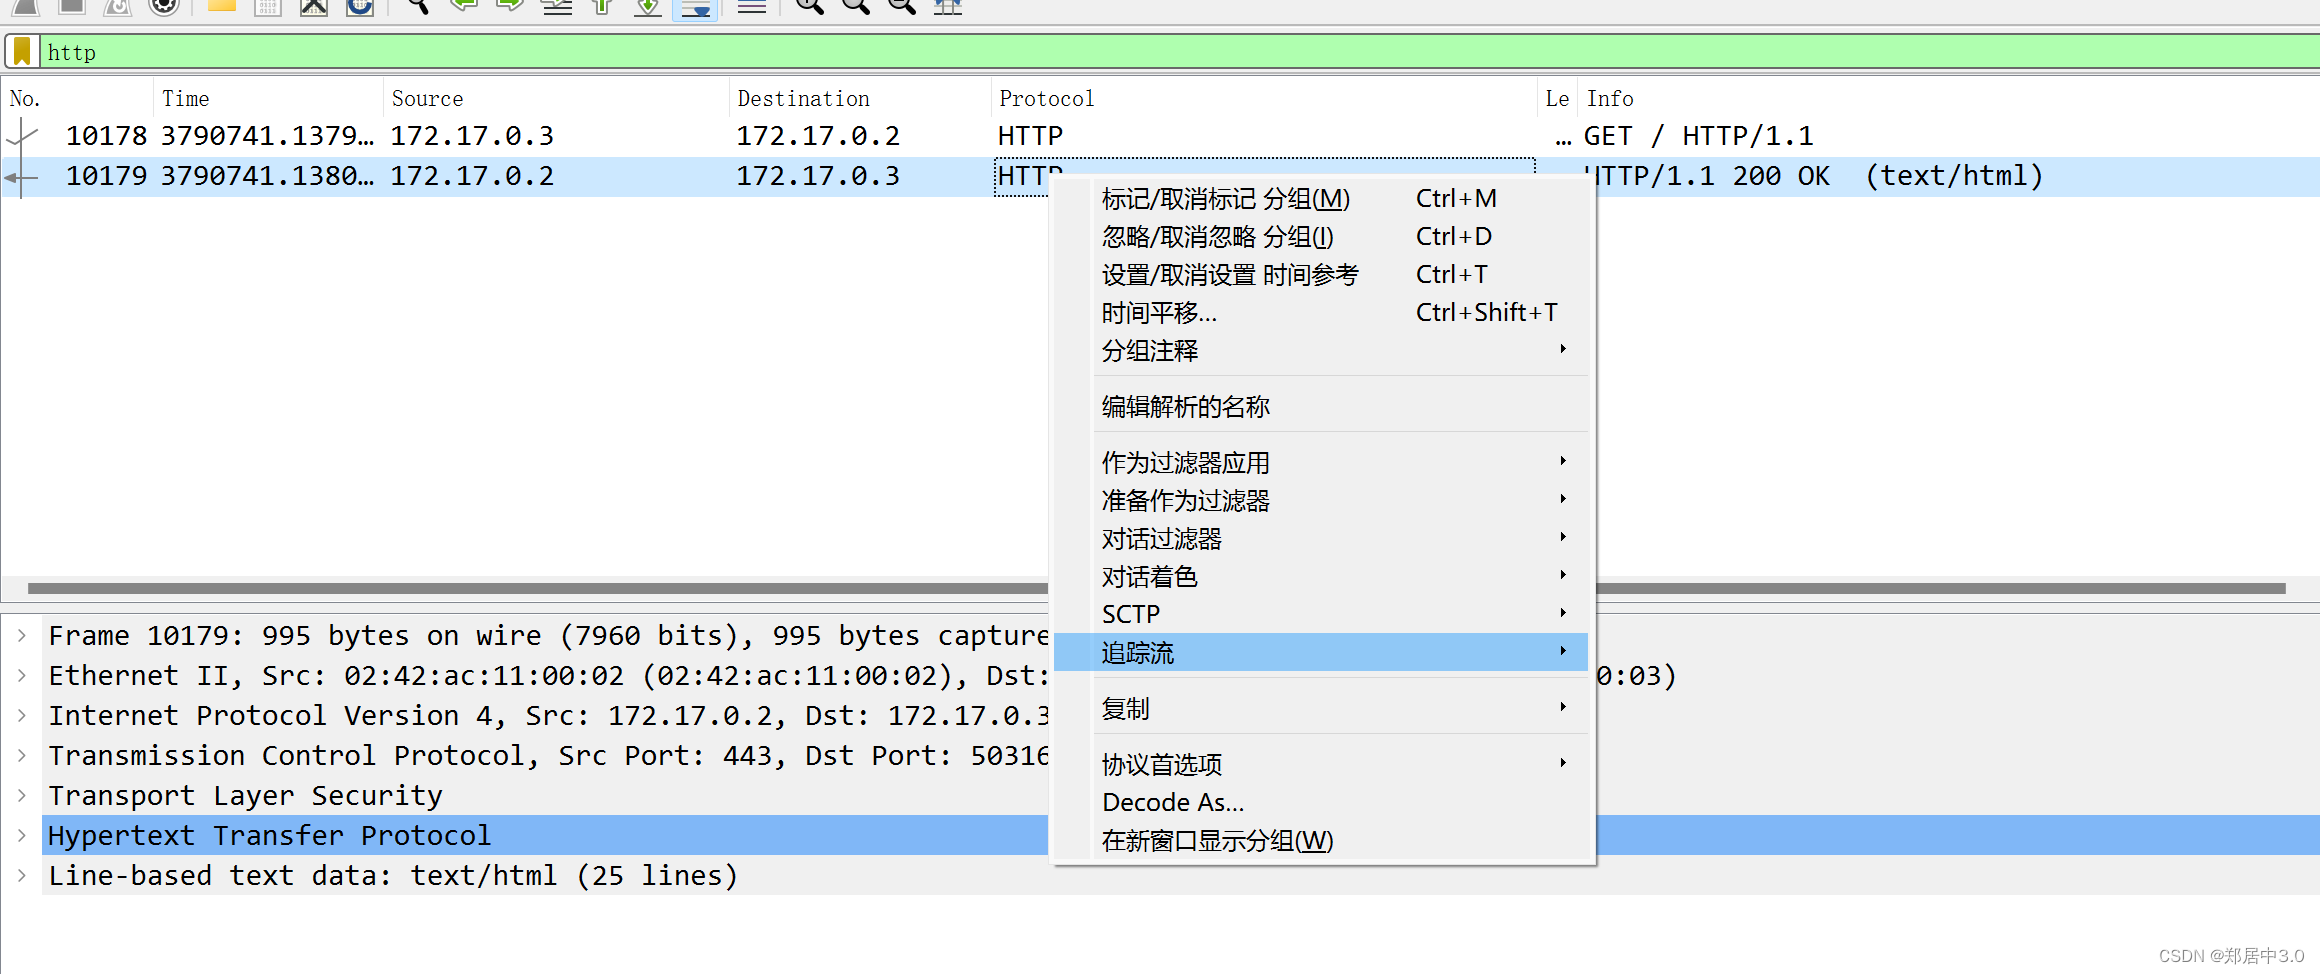2320x974 pixels.
Task: Start a new packet capture
Action: [25, 6]
